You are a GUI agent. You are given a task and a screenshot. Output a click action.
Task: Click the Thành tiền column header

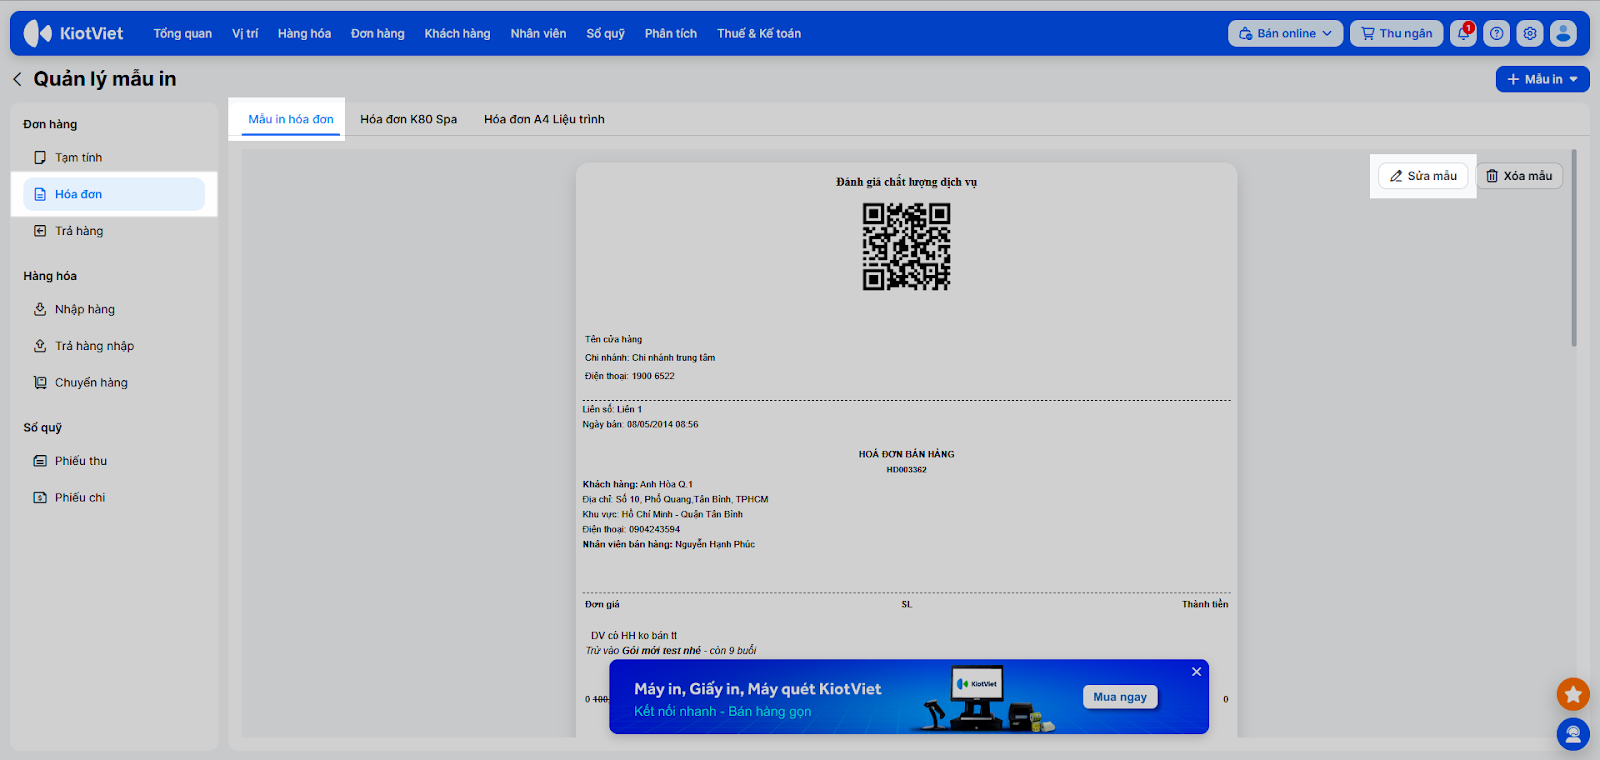tap(1205, 604)
